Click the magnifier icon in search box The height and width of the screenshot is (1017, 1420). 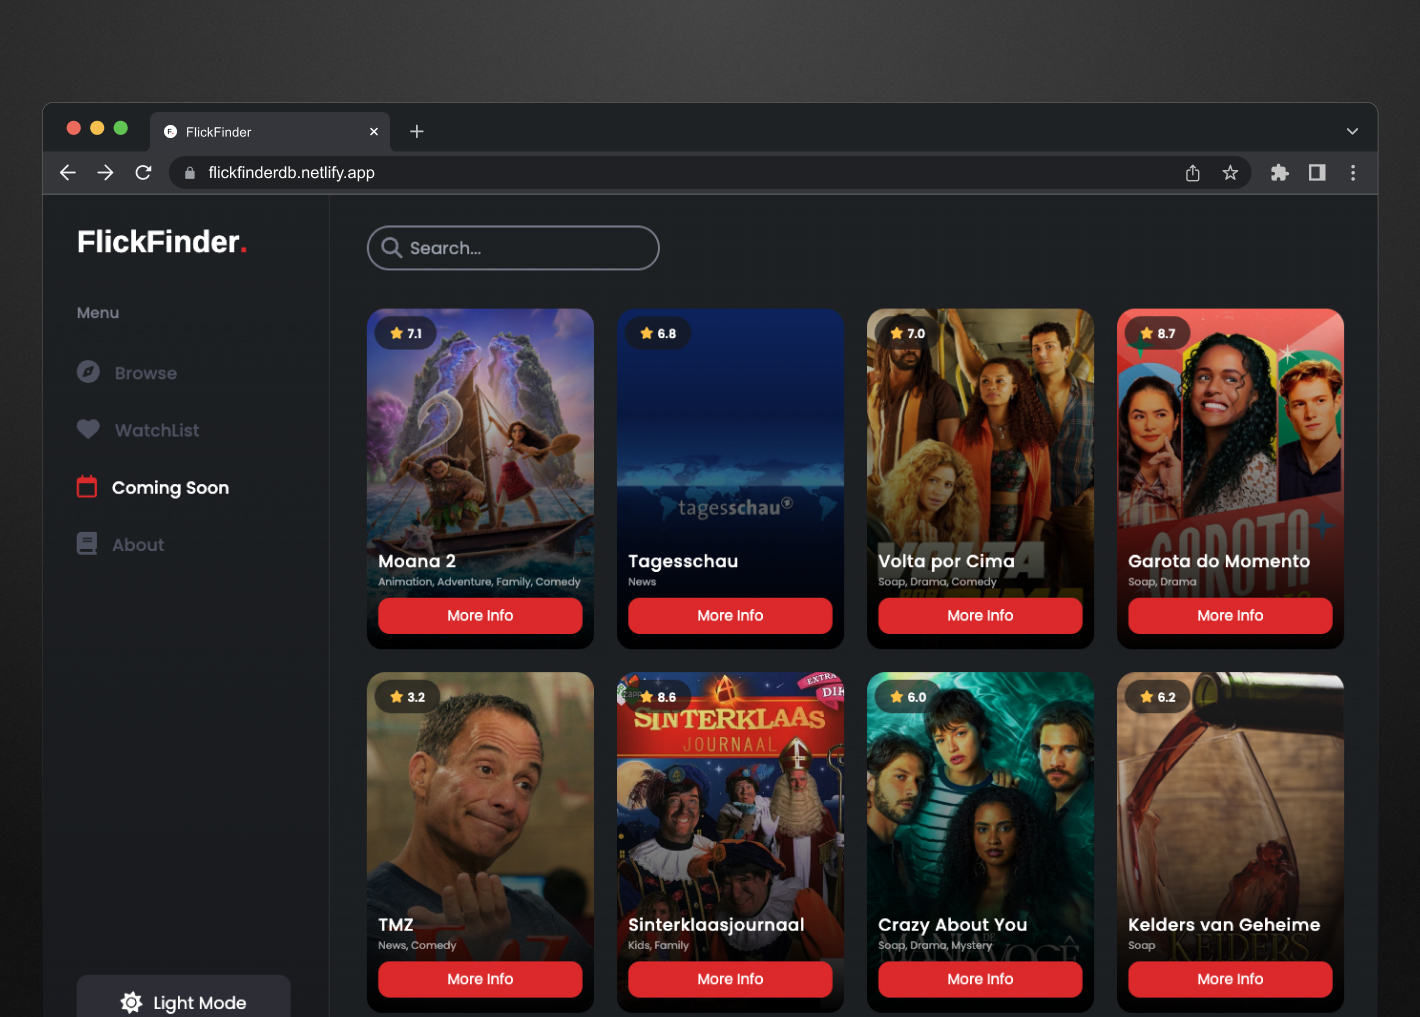(392, 248)
